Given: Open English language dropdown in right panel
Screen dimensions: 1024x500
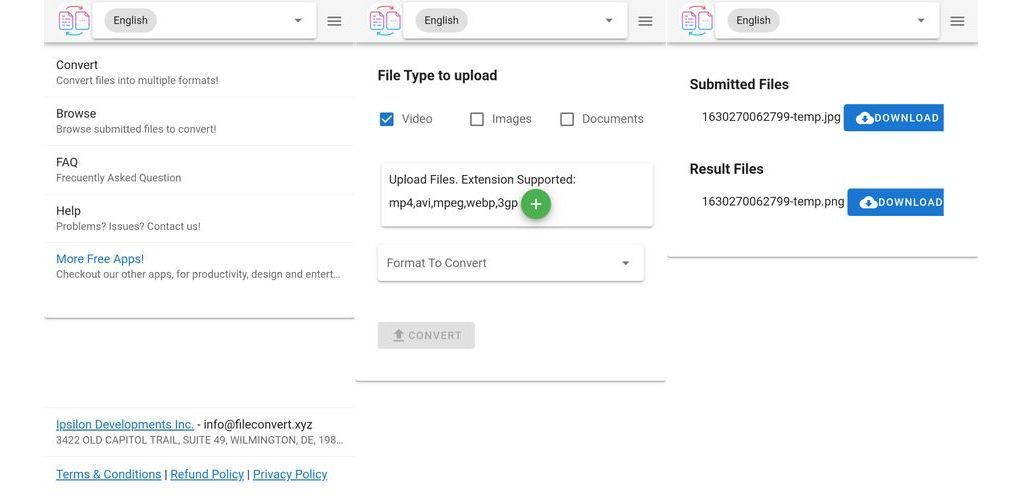Looking at the screenshot, I should click(x=827, y=20).
